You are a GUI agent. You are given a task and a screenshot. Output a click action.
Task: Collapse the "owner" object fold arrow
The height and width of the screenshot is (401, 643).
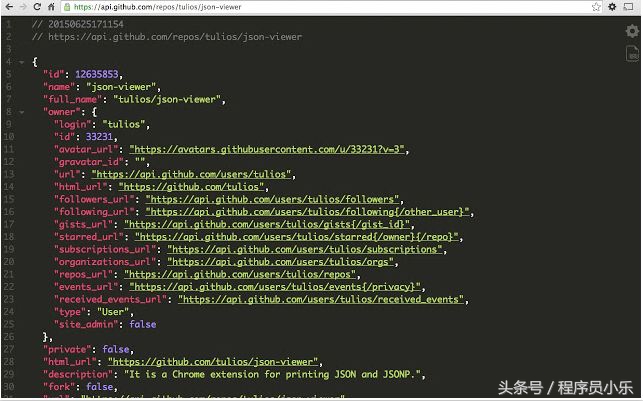click(x=20, y=112)
